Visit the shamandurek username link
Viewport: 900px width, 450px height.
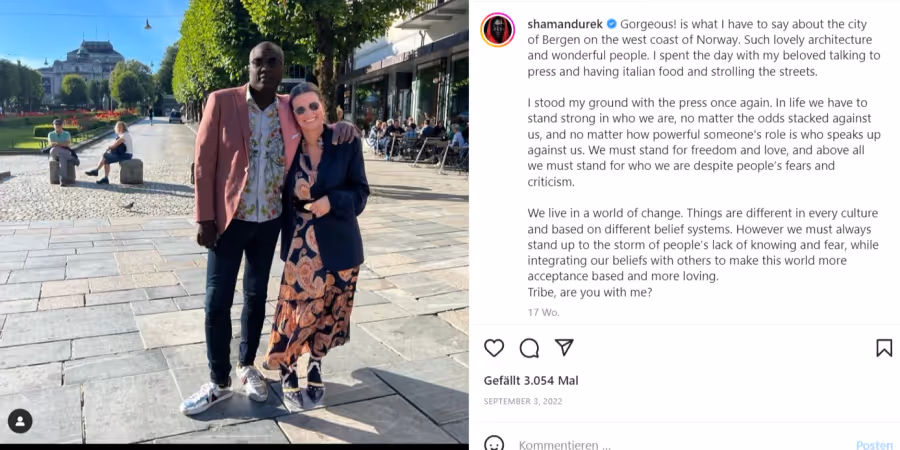565,24
